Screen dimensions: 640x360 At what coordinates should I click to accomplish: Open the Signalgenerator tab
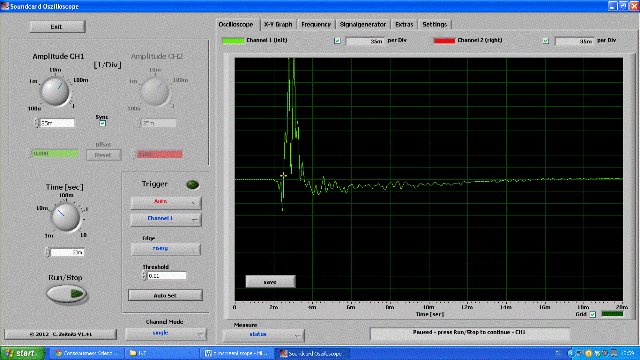[362, 24]
